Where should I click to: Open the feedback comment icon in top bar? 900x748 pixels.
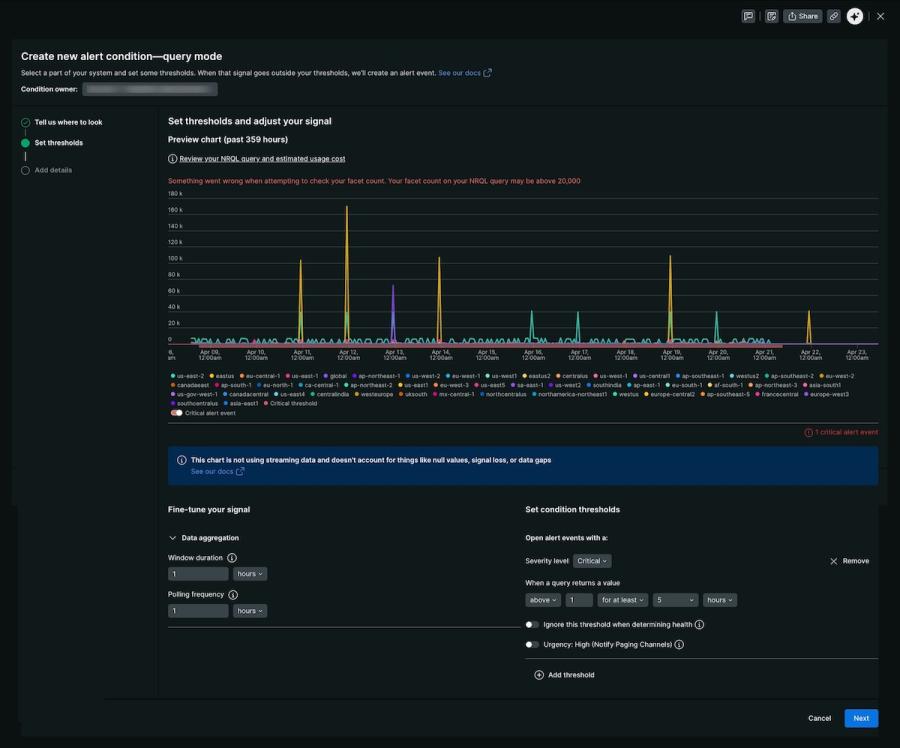tap(748, 16)
